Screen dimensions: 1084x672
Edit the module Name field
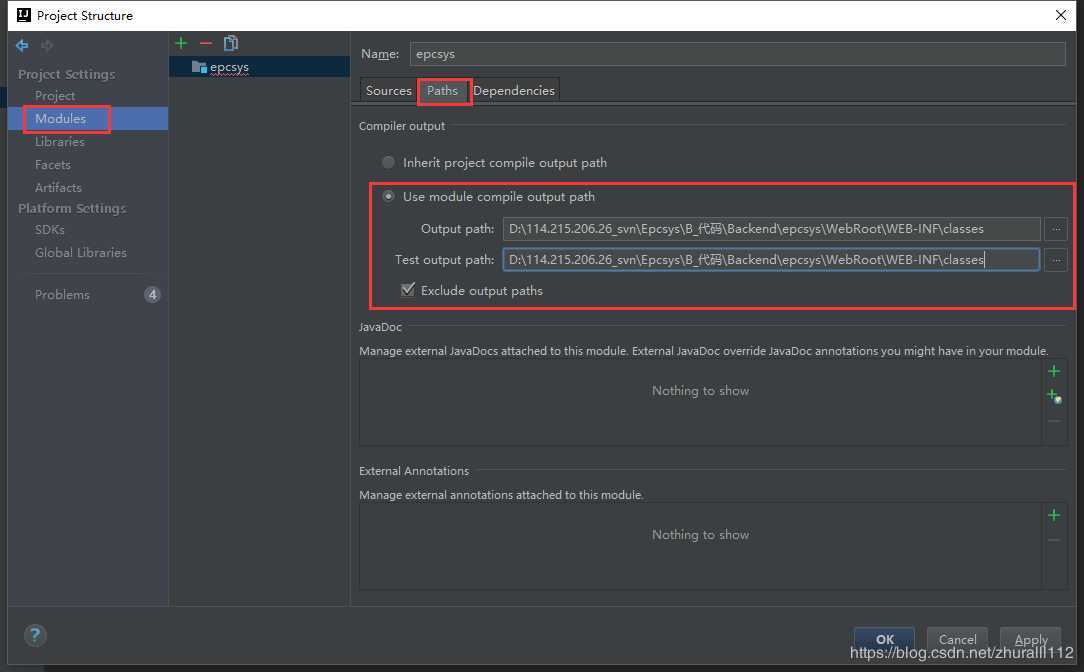pyautogui.click(x=738, y=54)
